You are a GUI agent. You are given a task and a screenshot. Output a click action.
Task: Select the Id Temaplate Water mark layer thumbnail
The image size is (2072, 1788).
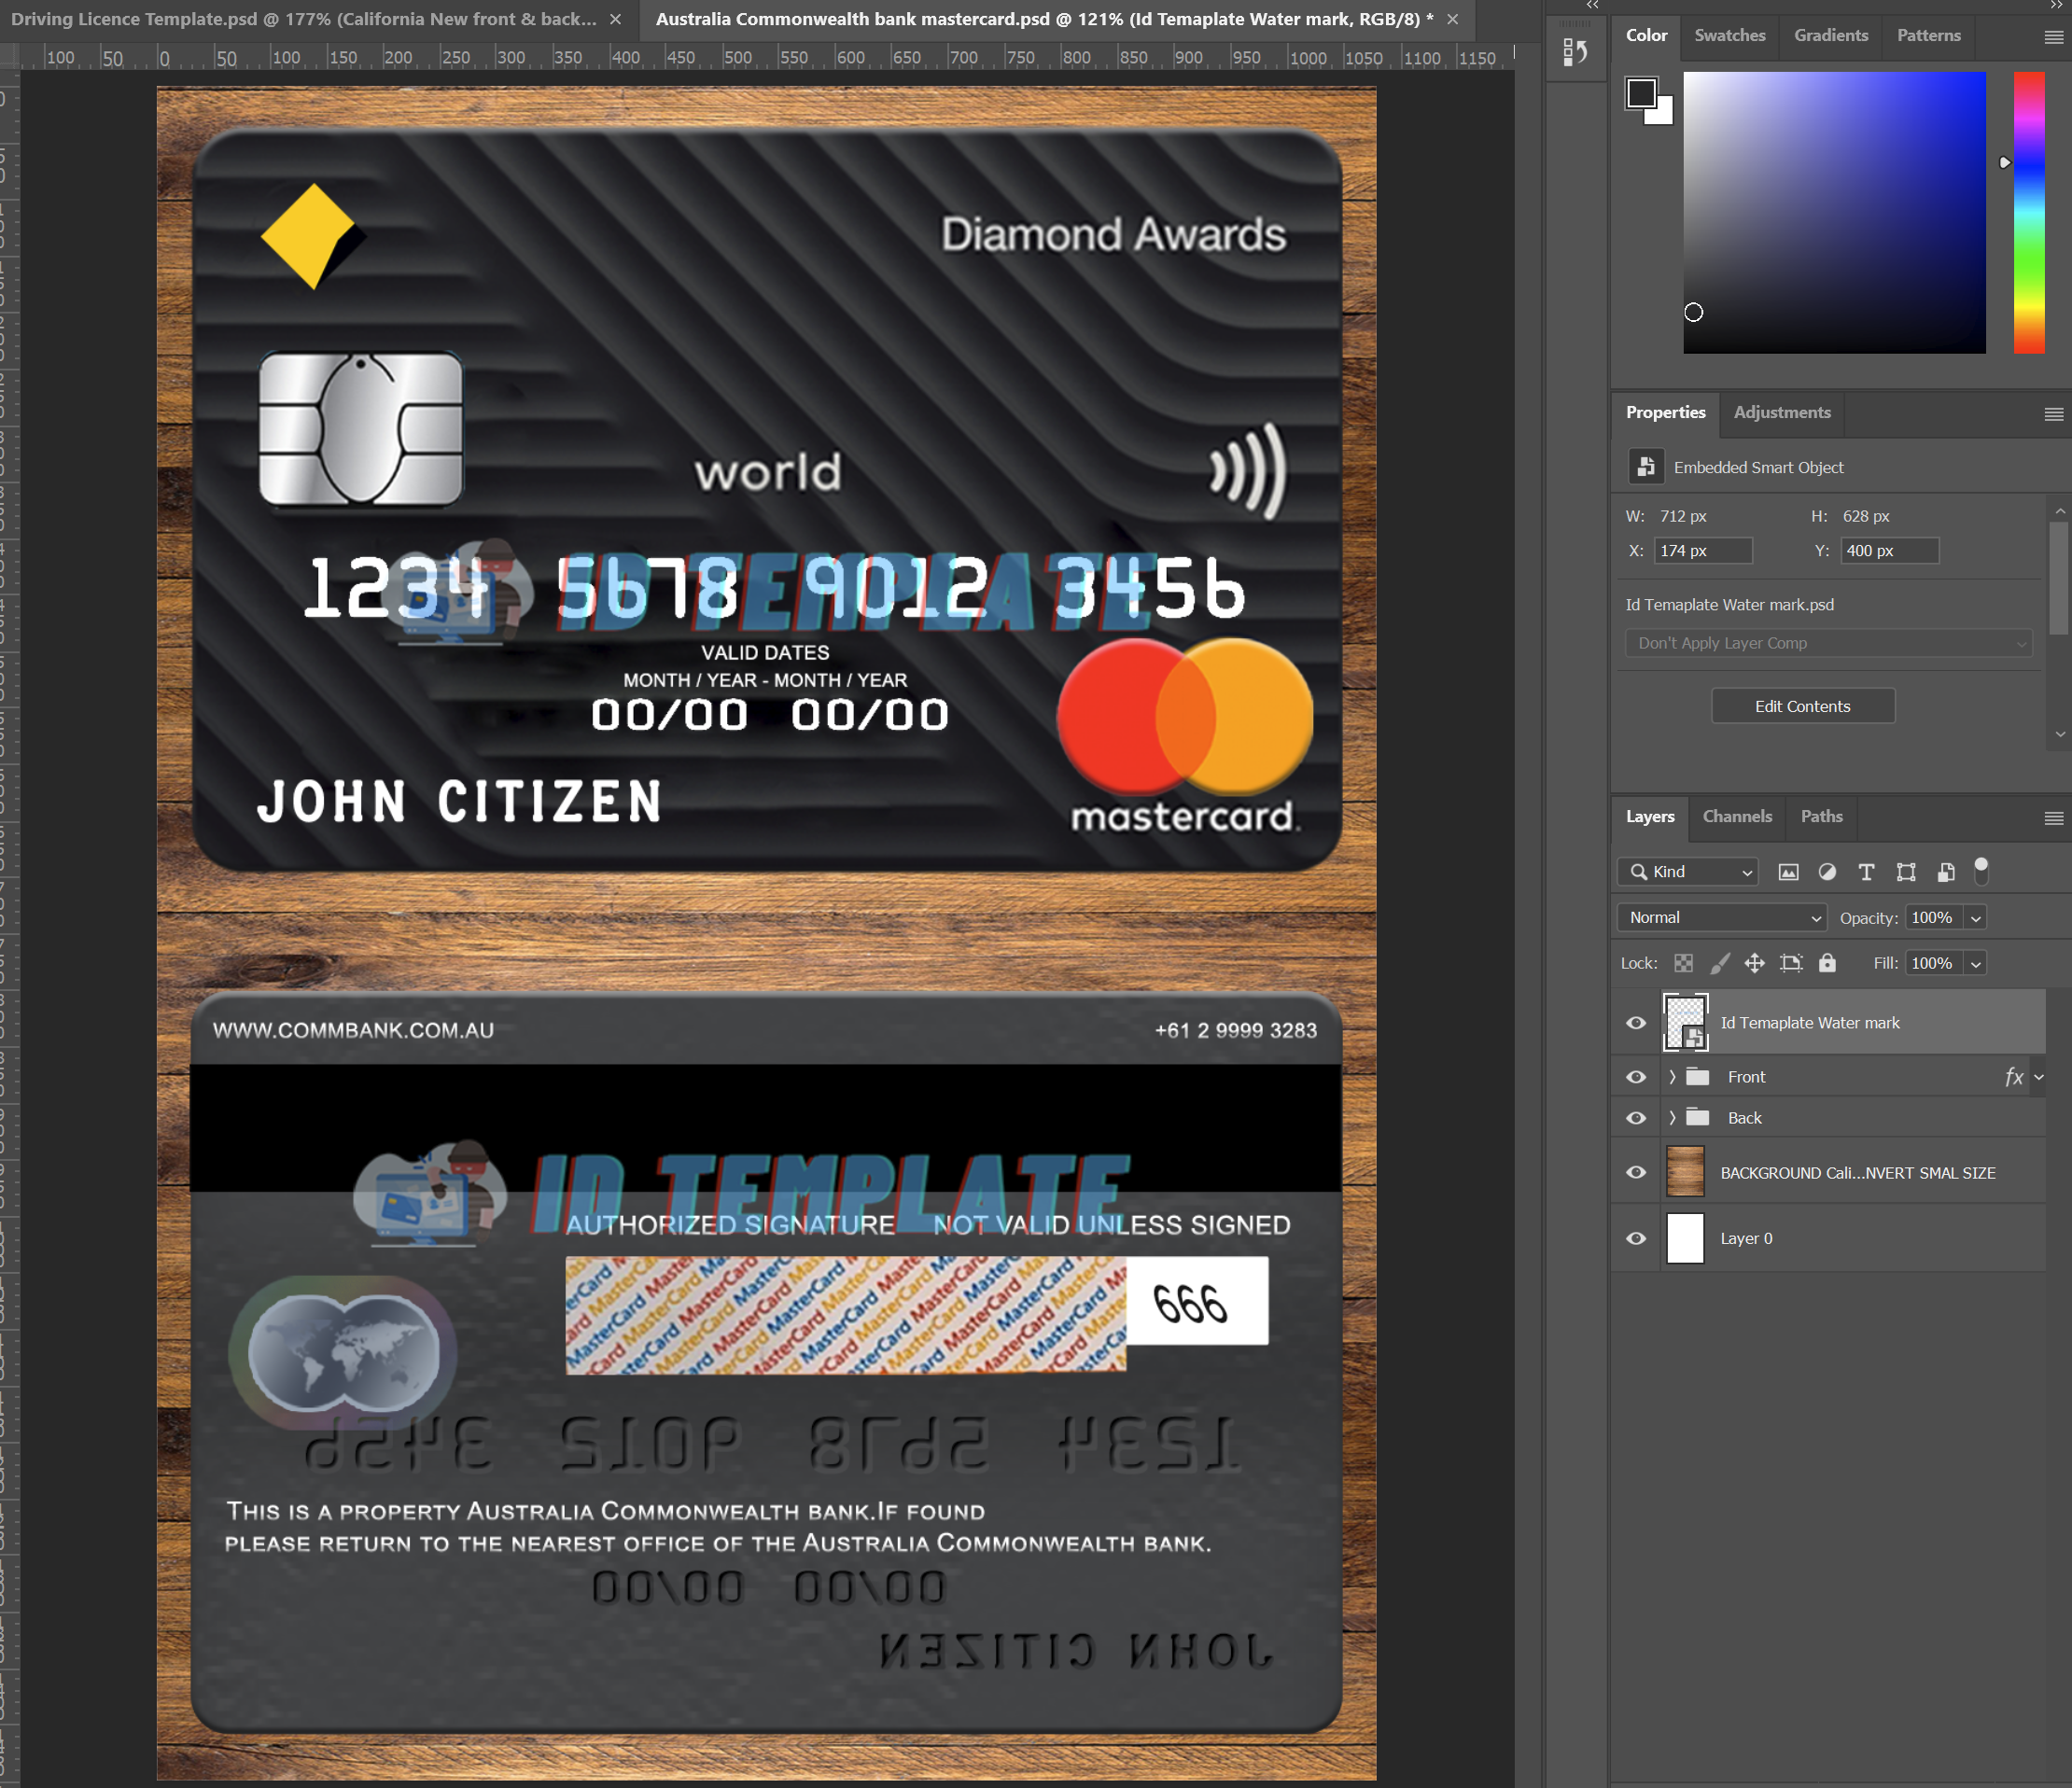1685,1023
